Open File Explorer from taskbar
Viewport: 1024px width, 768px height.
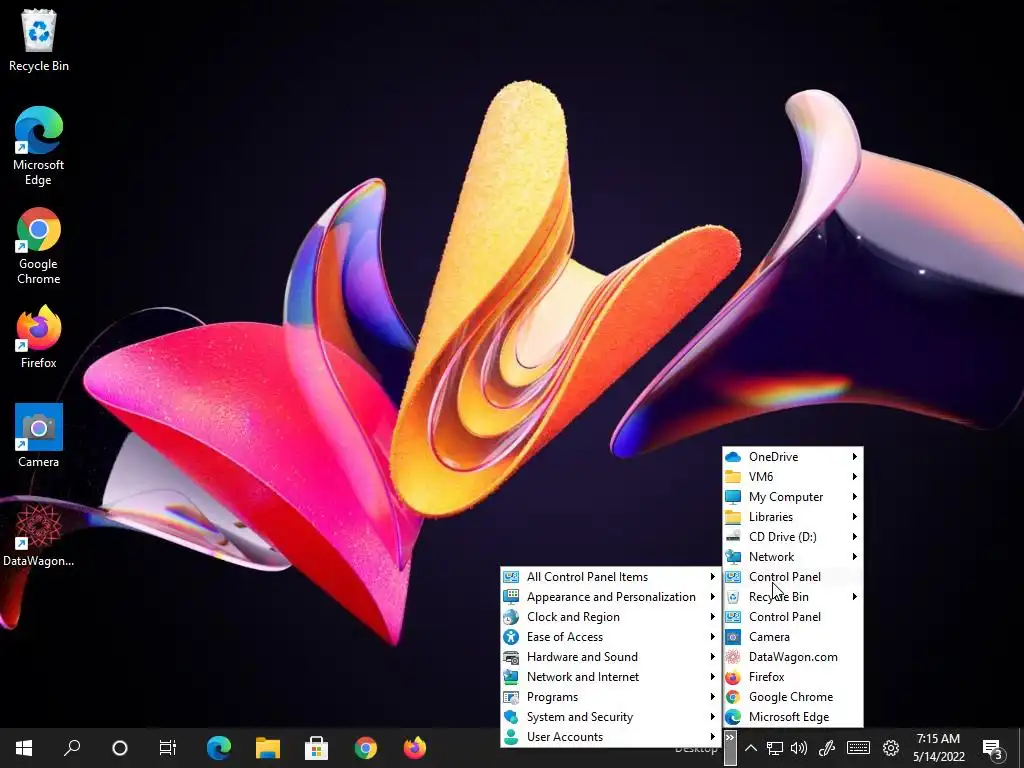click(268, 748)
